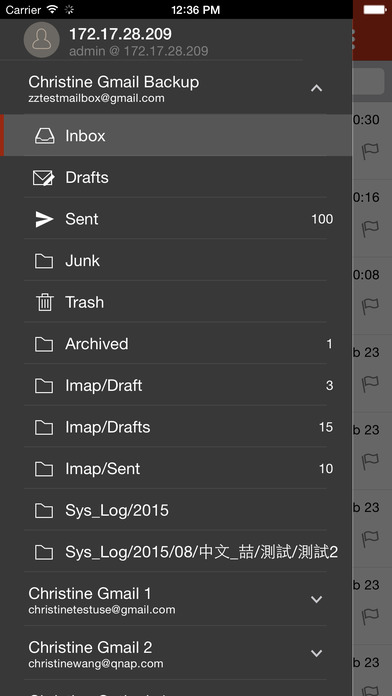
Task: Collapse Christine Gmail Backup account
Action: pos(316,88)
